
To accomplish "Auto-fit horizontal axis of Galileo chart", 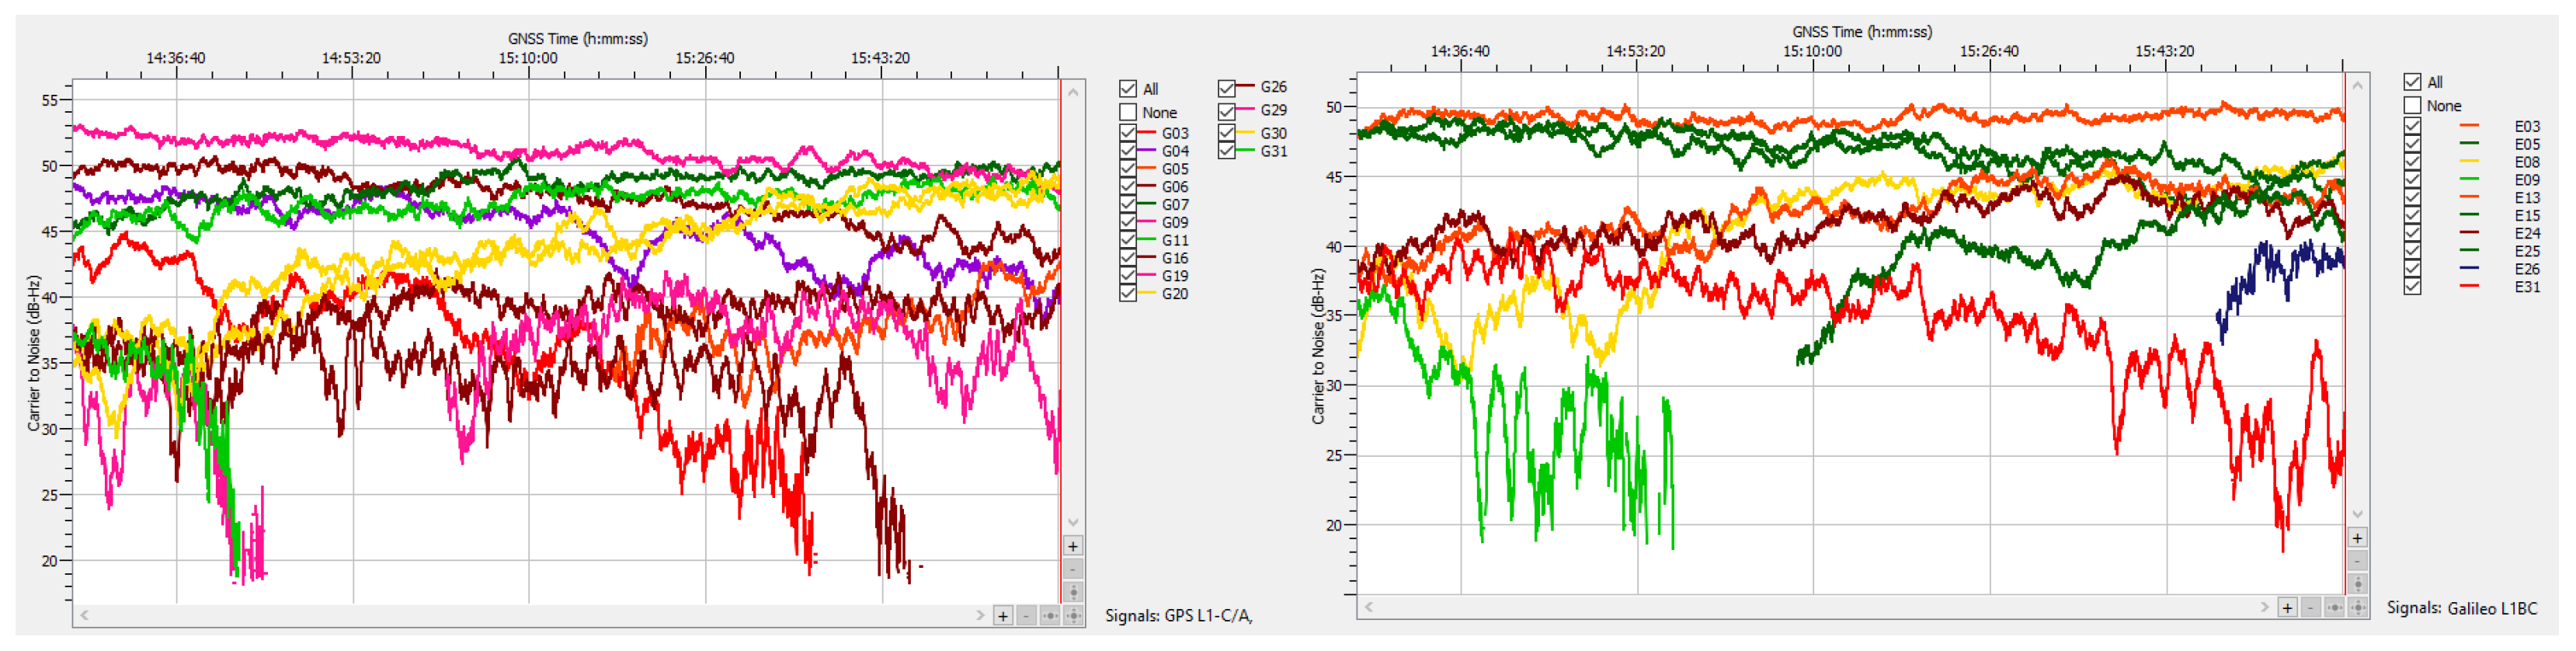I will [2334, 608].
